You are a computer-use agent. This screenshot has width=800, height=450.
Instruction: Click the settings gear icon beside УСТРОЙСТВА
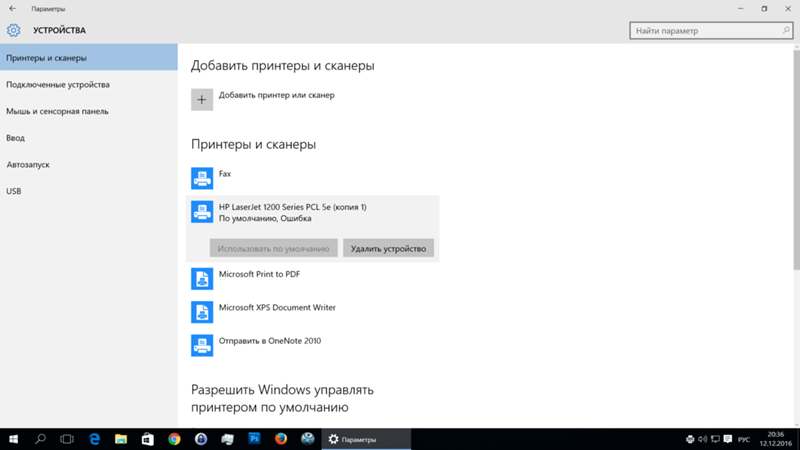14,30
